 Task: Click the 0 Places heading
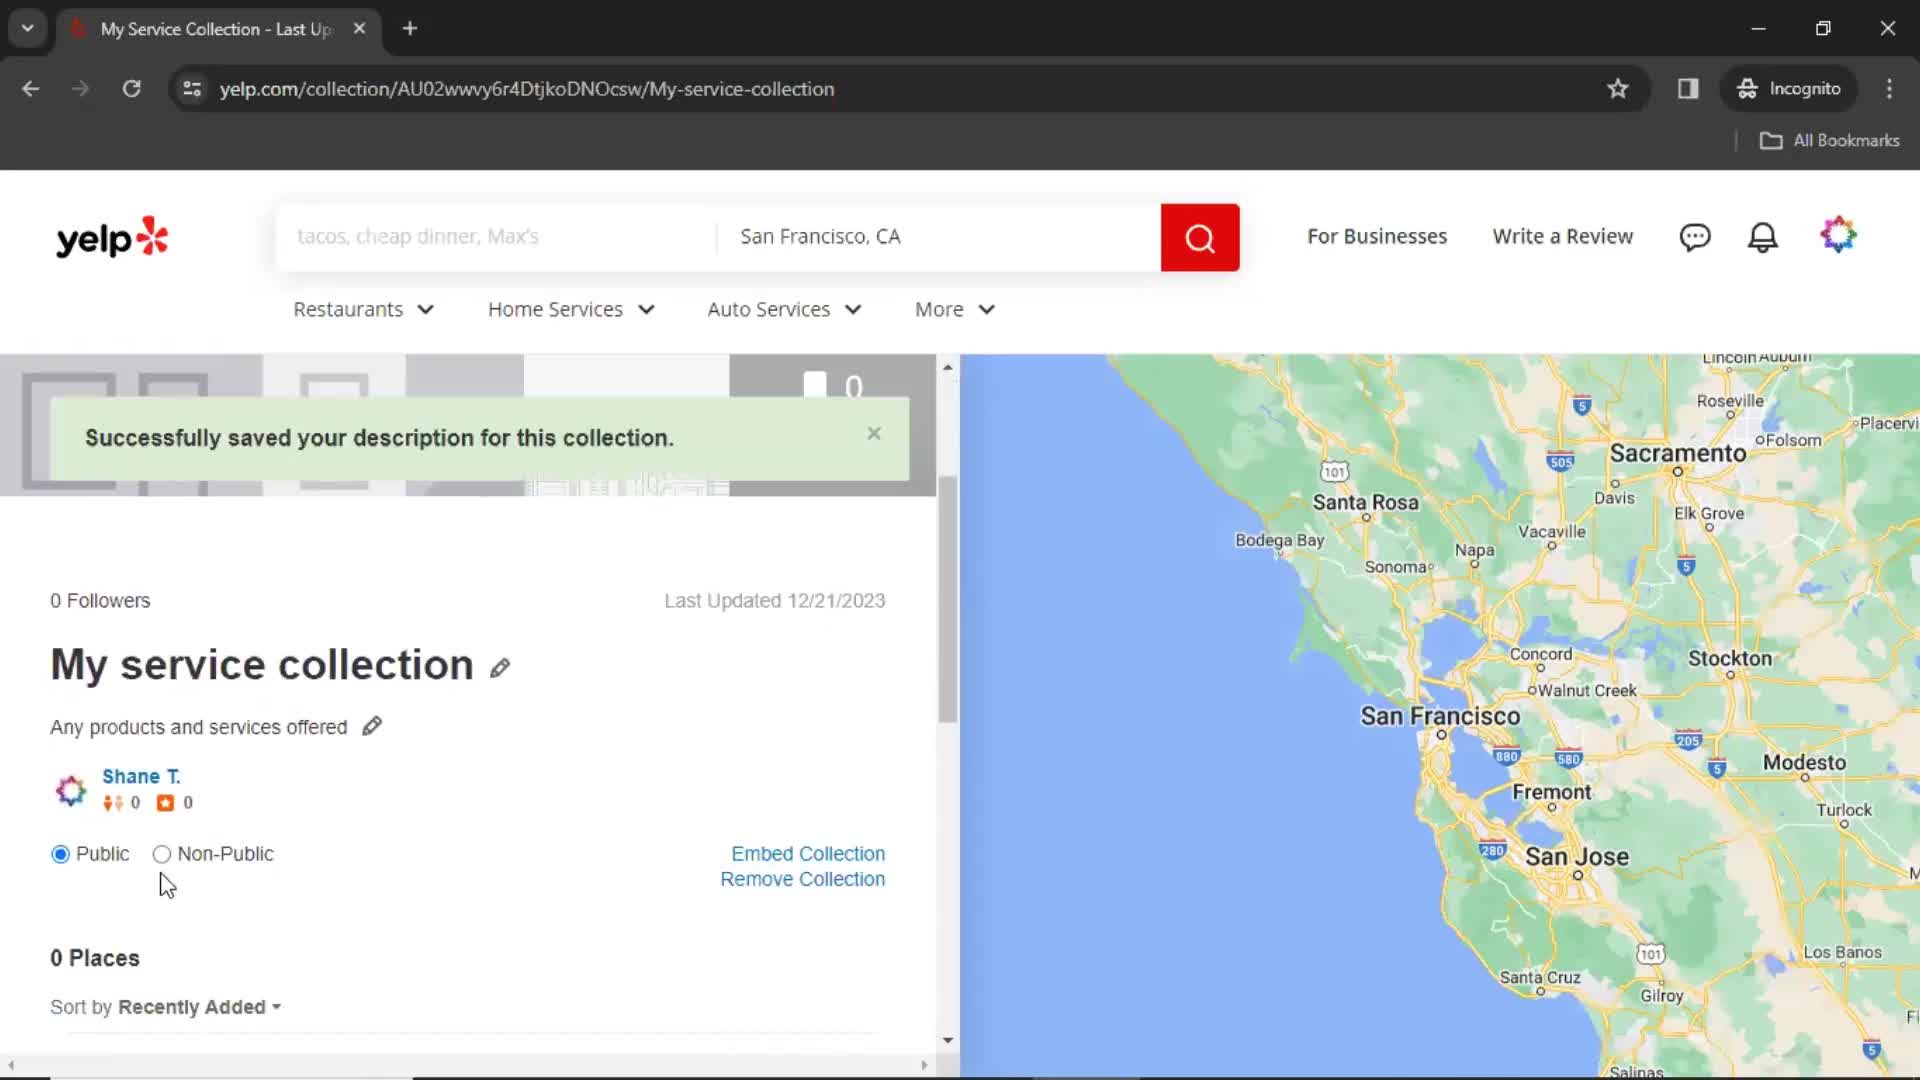click(95, 958)
